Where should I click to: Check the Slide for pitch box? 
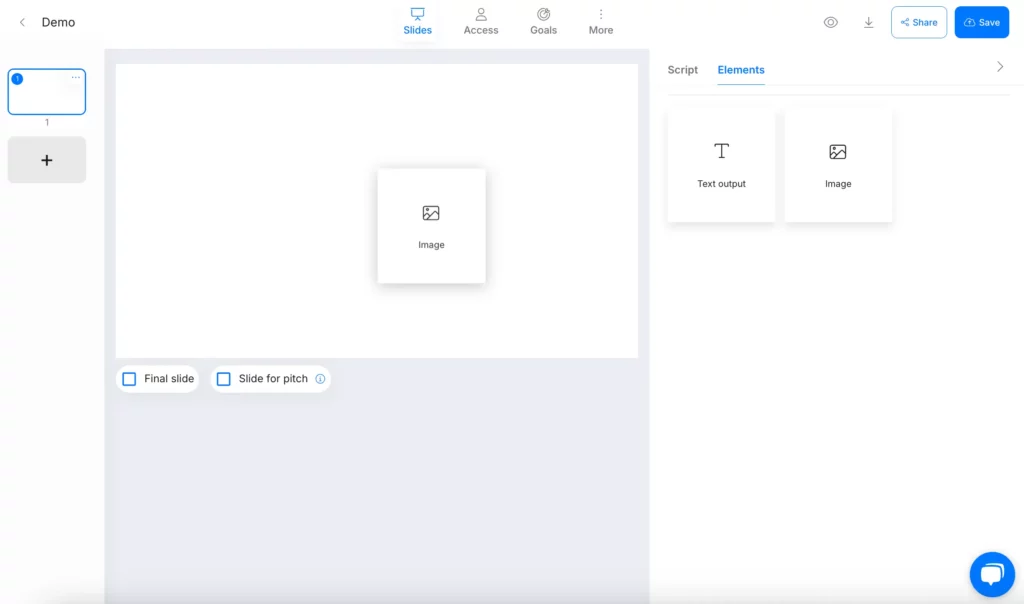coord(224,379)
